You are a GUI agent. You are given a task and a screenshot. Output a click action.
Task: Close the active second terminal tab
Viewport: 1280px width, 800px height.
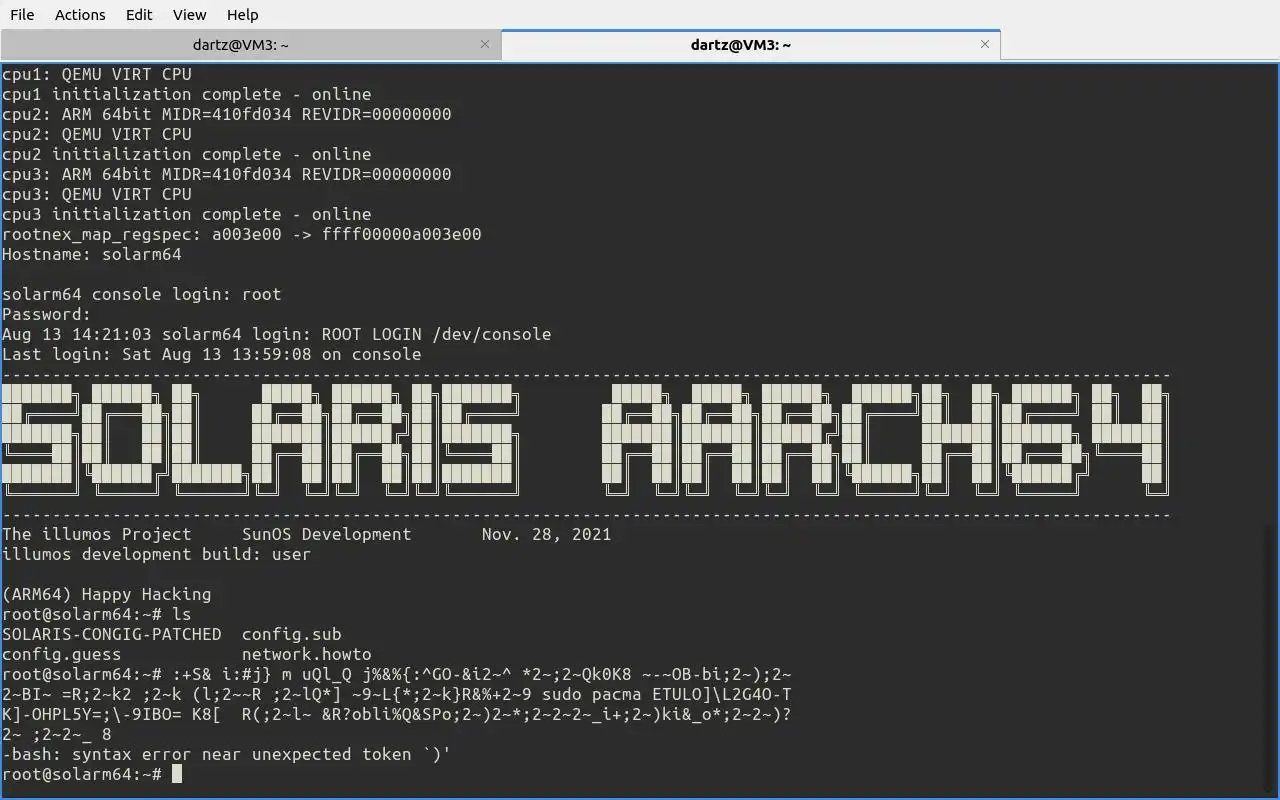point(985,44)
